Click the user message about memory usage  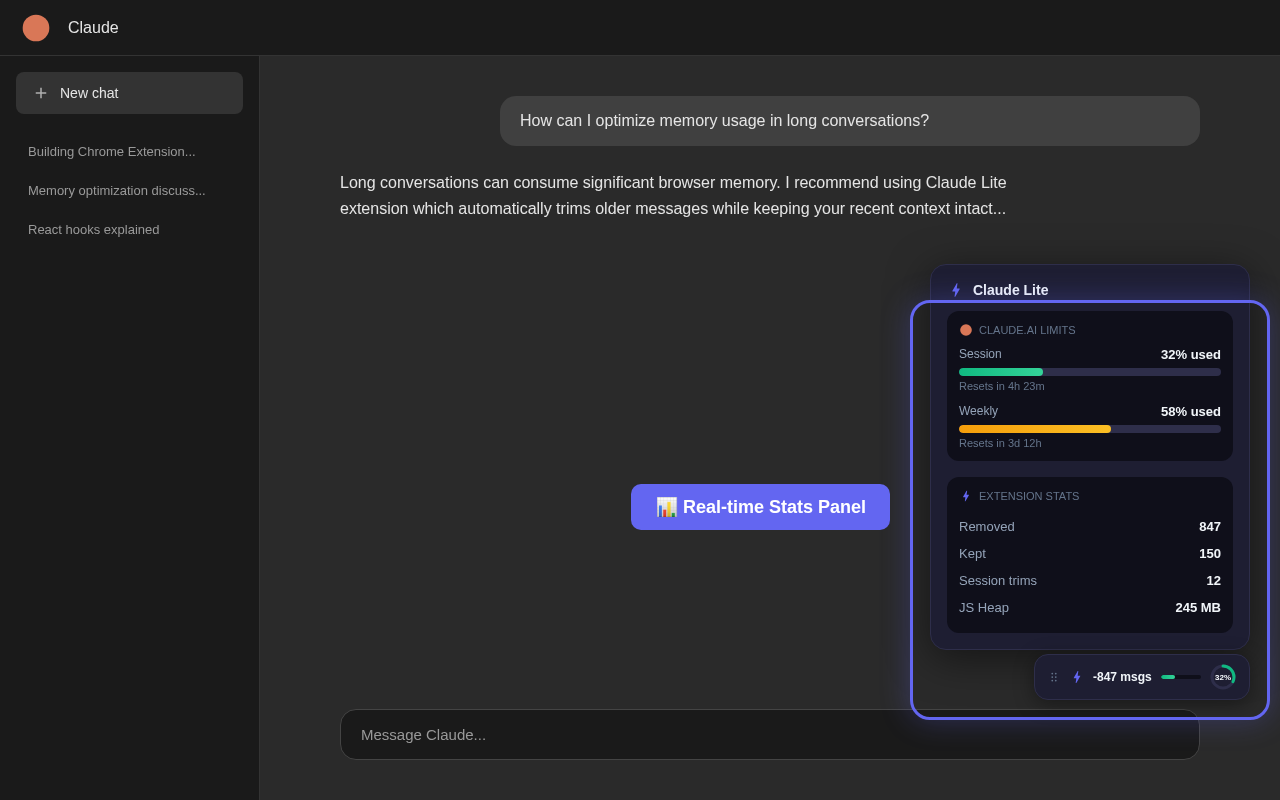[x=850, y=121]
